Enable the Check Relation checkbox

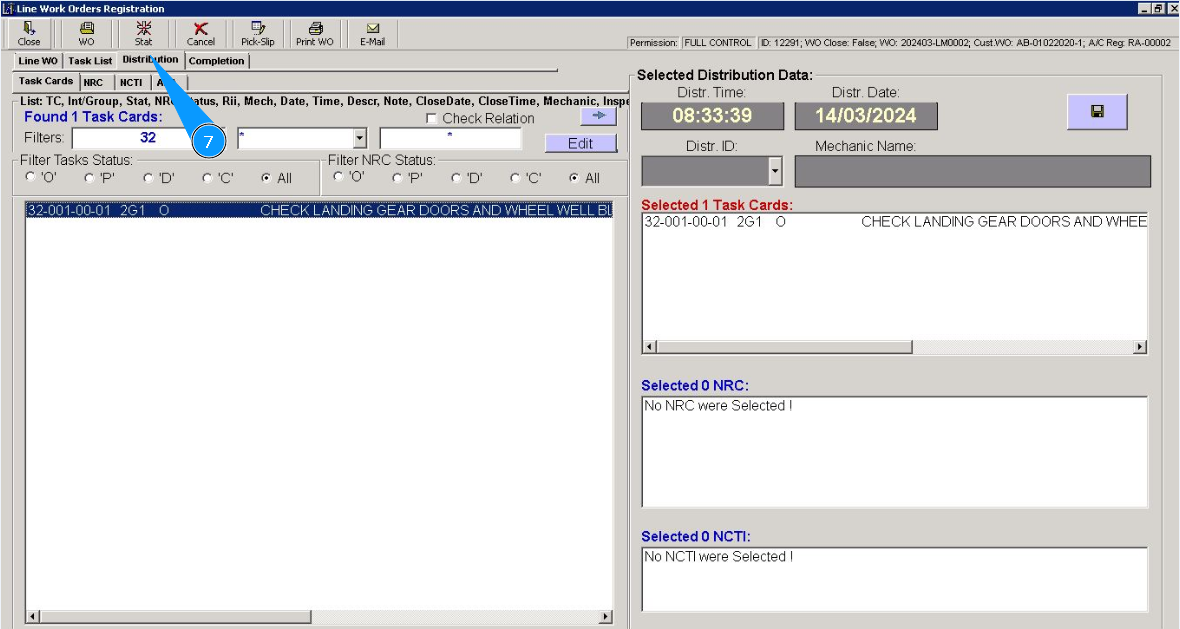[x=432, y=119]
